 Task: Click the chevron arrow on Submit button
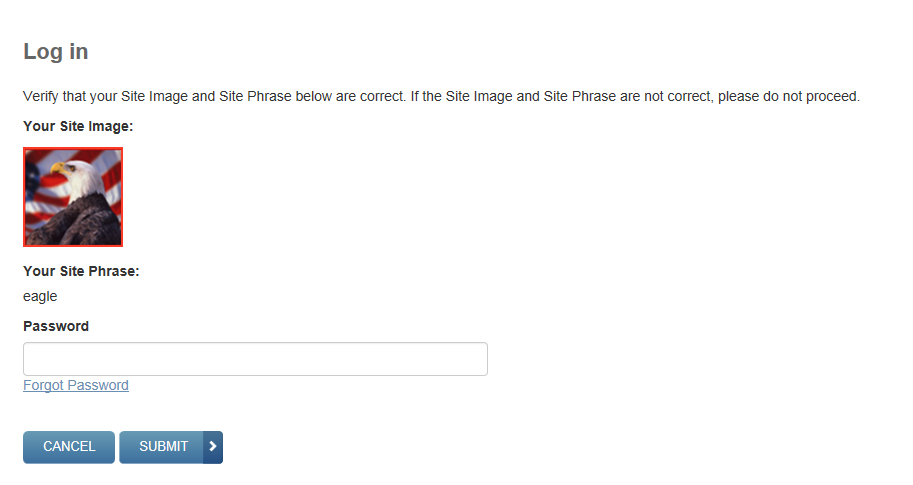coord(212,447)
